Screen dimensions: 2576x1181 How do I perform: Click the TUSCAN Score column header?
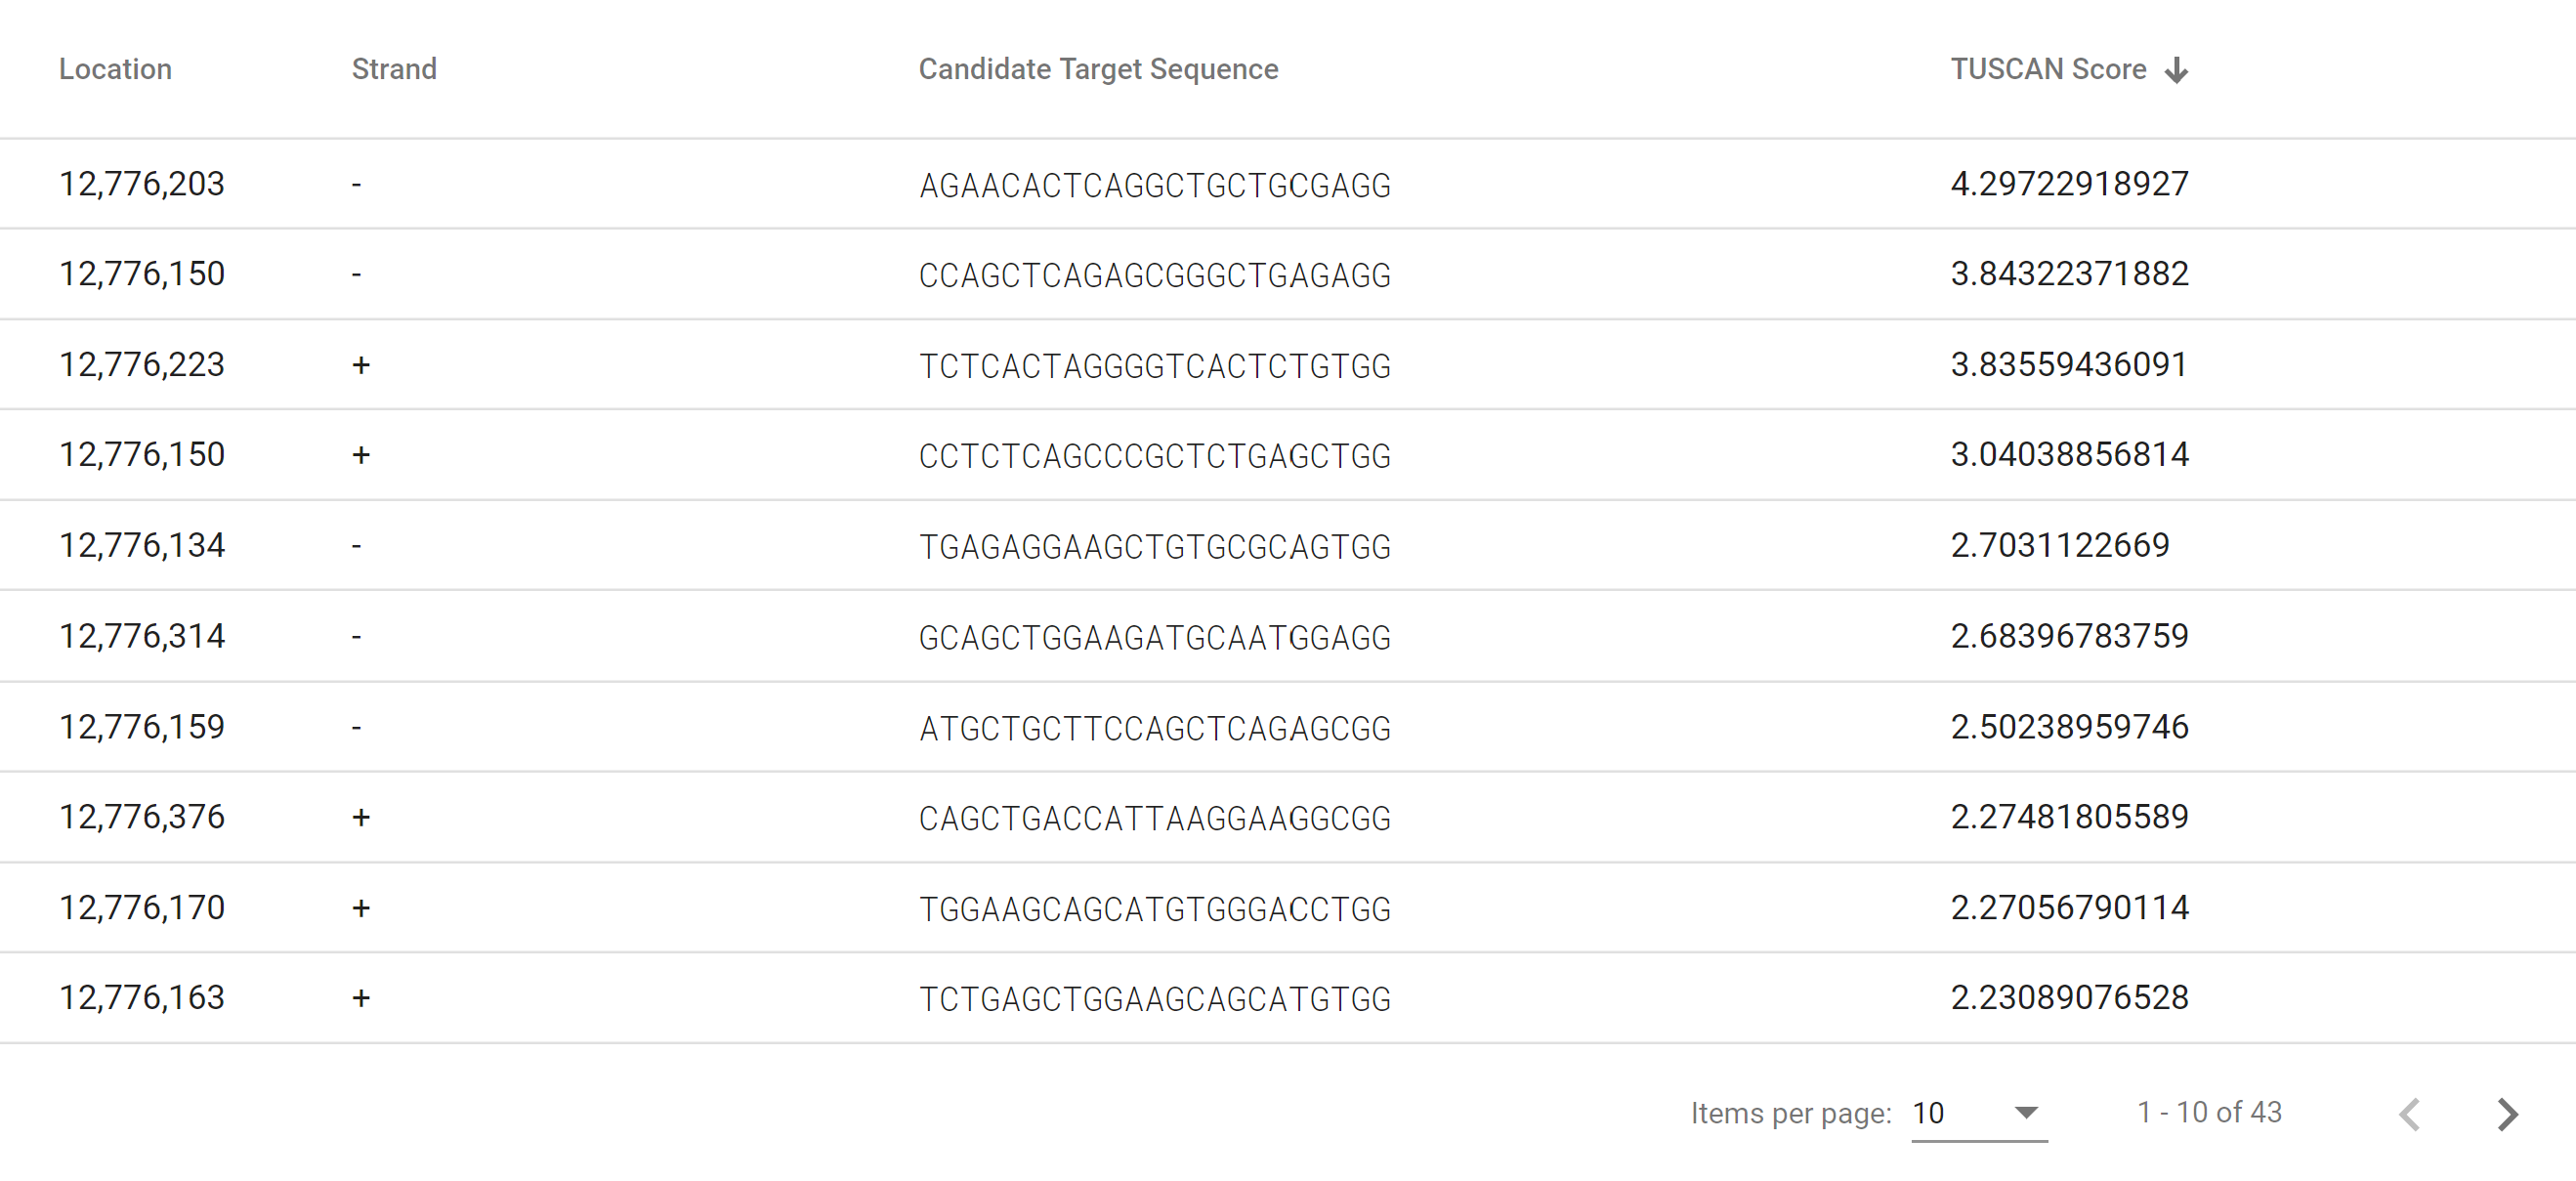[x=2047, y=69]
